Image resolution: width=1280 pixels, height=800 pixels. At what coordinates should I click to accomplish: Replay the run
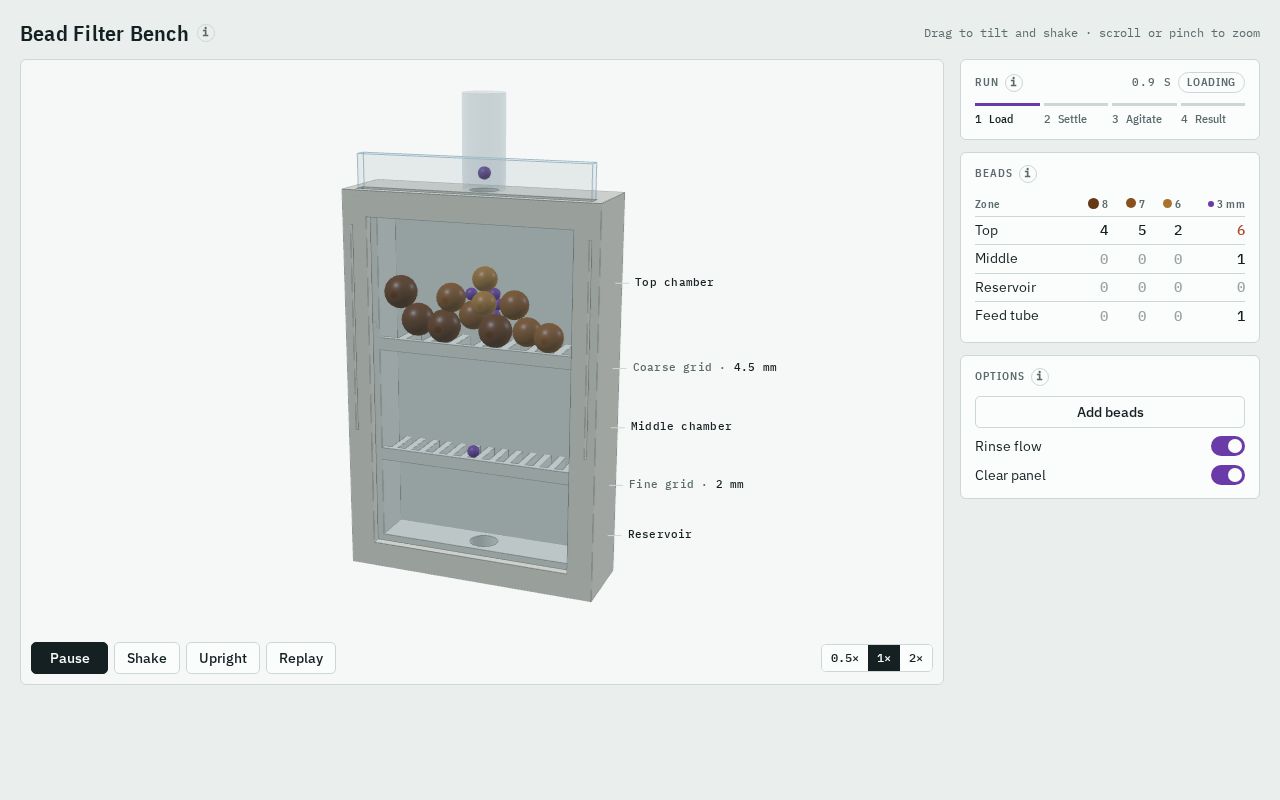(301, 658)
